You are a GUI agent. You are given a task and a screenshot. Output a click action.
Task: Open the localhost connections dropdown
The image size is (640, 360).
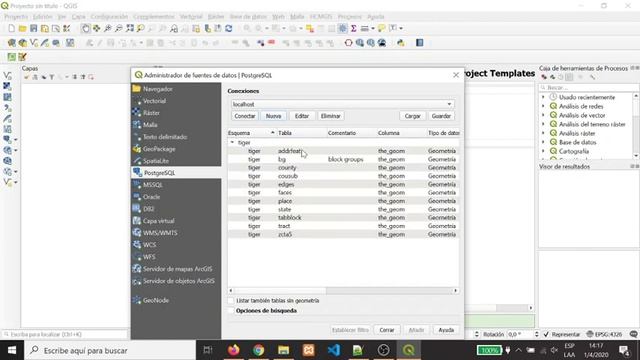[342, 104]
